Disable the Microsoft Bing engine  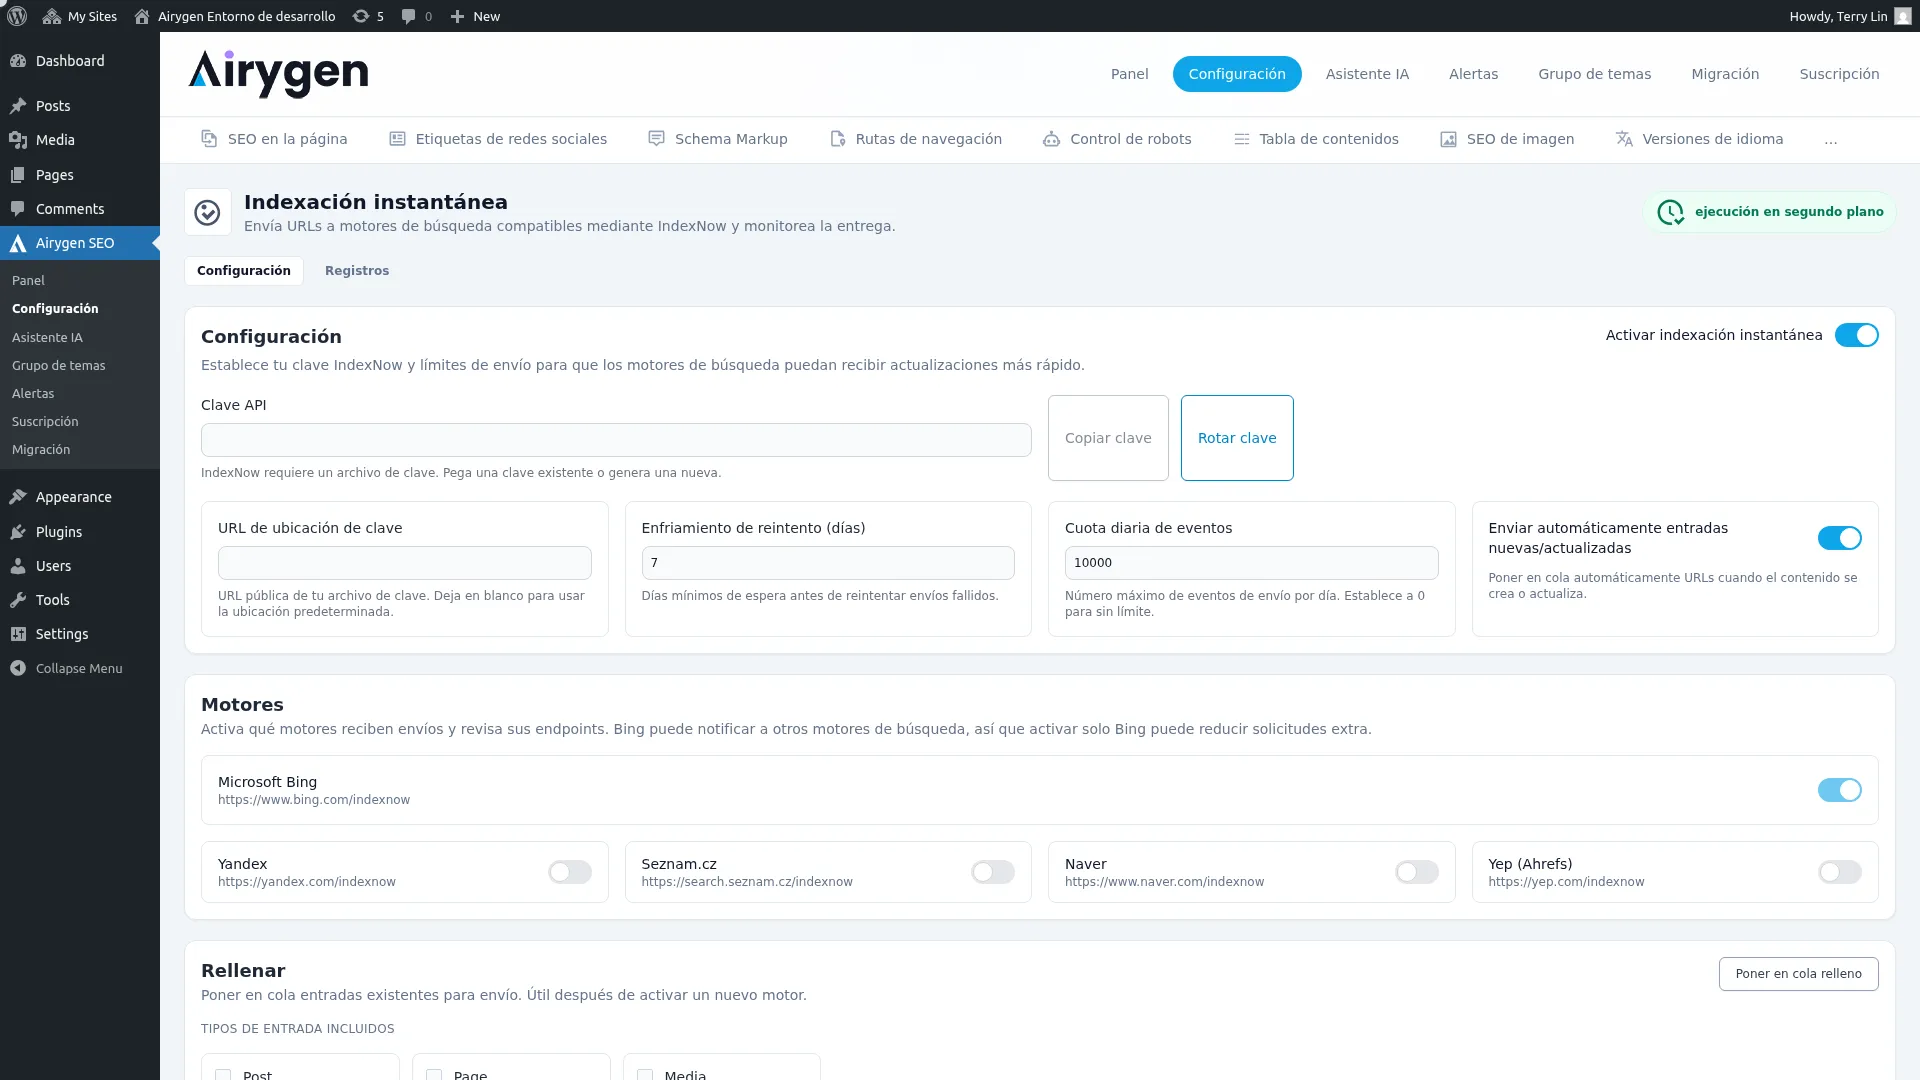click(x=1839, y=790)
